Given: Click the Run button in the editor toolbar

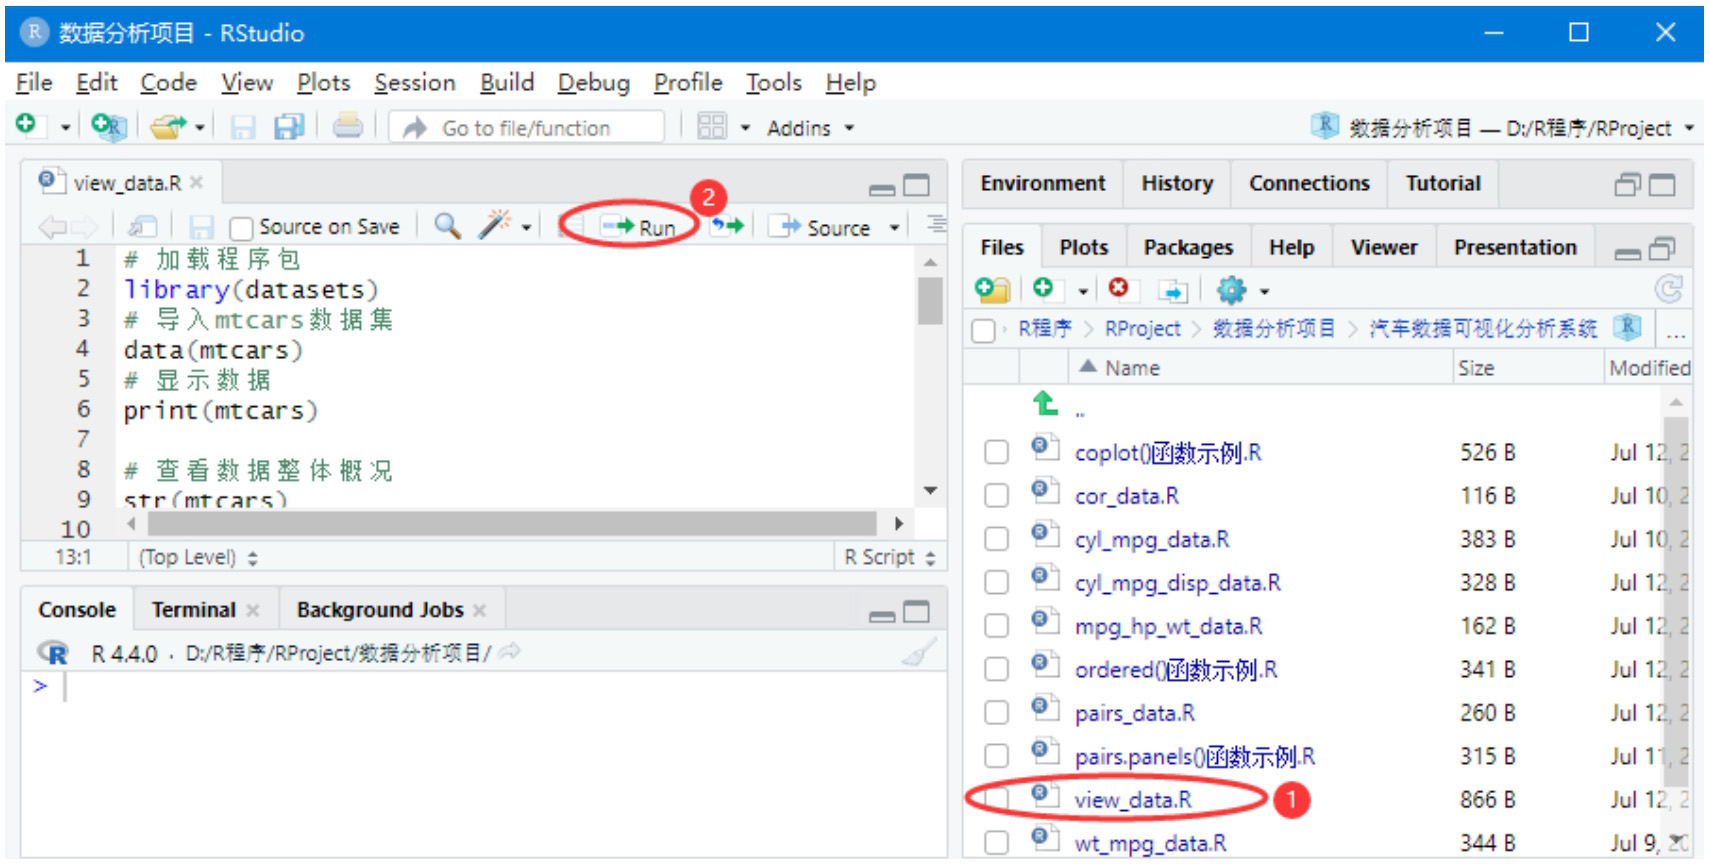Looking at the screenshot, I should (639, 227).
